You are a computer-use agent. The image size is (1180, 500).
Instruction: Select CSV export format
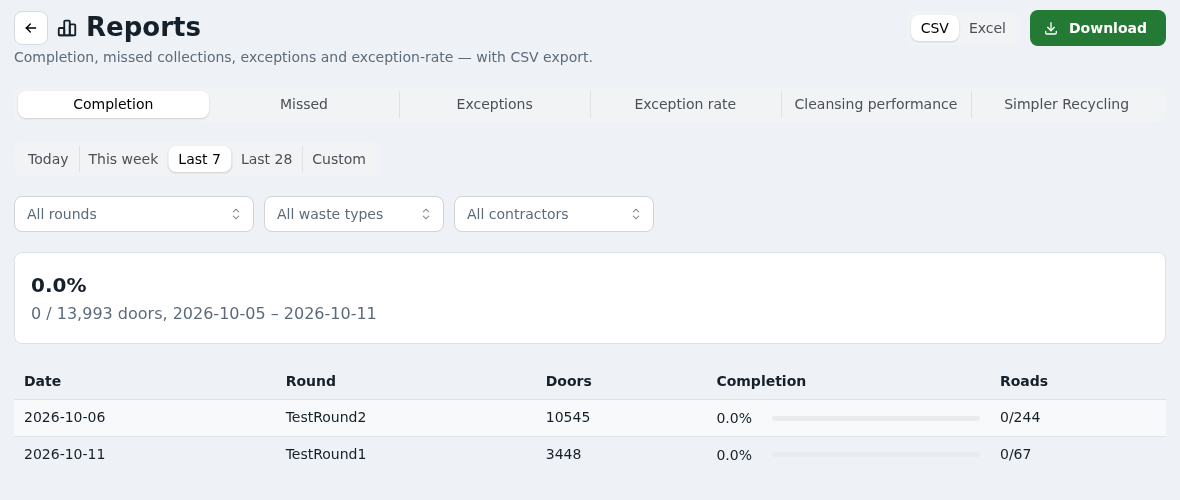tap(935, 28)
